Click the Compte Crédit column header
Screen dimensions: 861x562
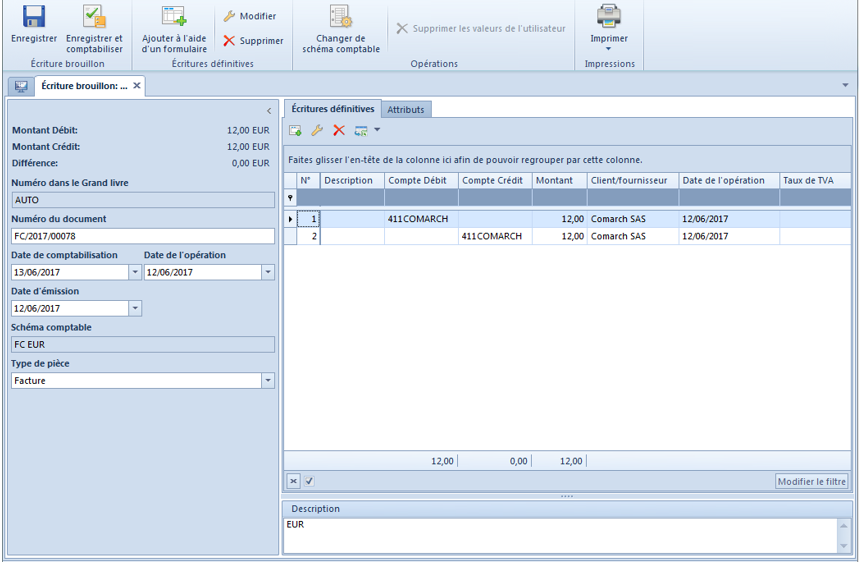(495, 180)
